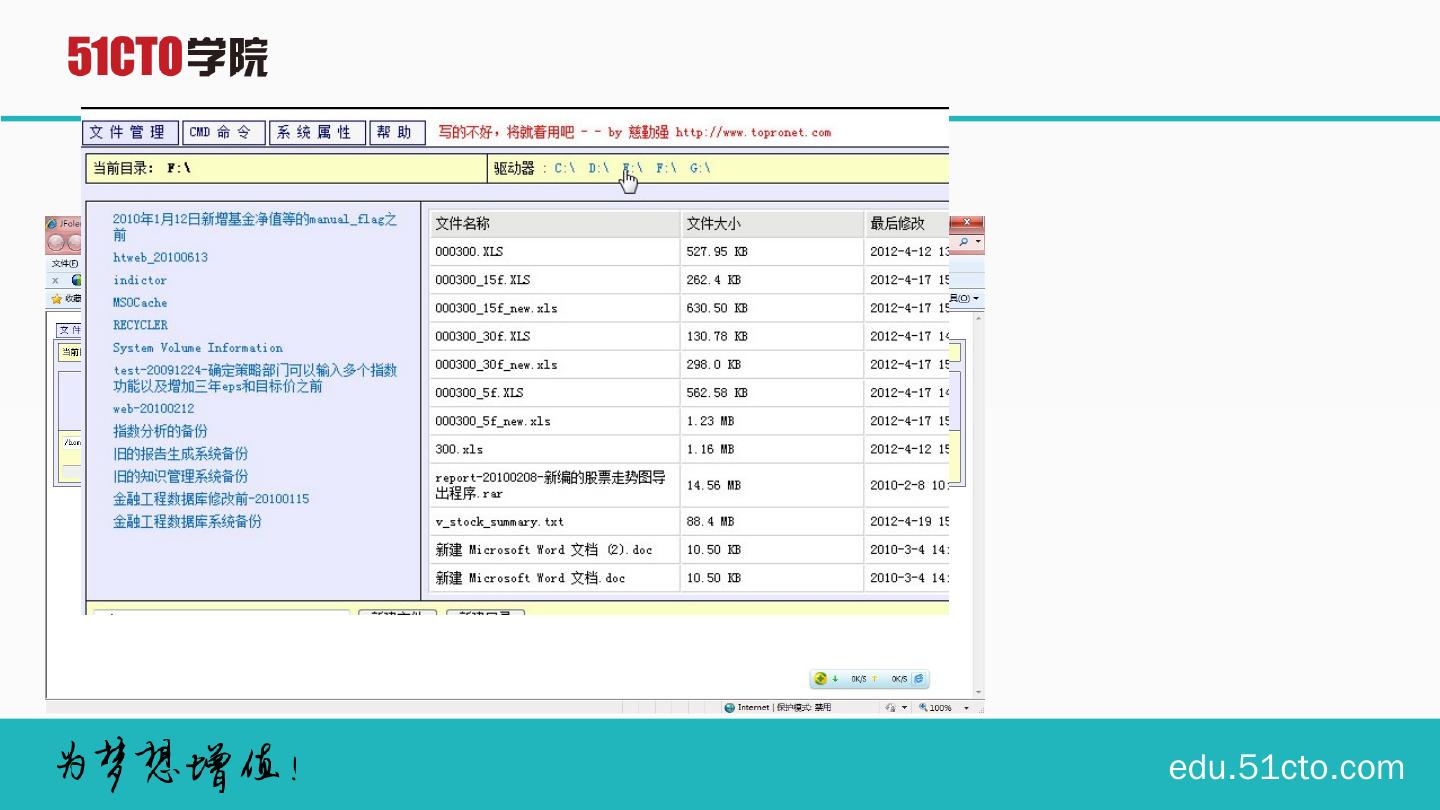Click the green 360 accelerator ball icon
1440x810 pixels.
click(821, 679)
